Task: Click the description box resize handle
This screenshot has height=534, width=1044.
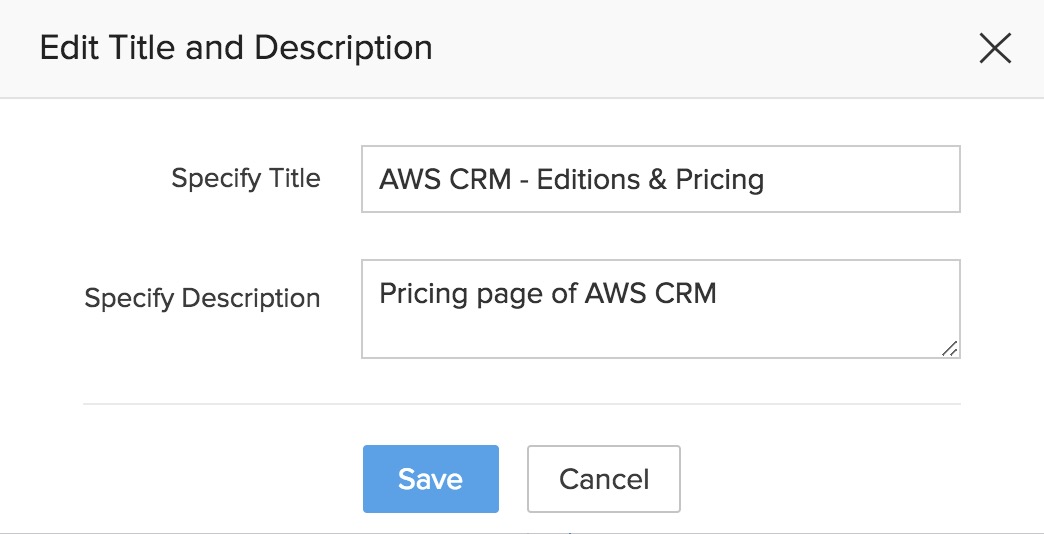Action: tap(949, 348)
